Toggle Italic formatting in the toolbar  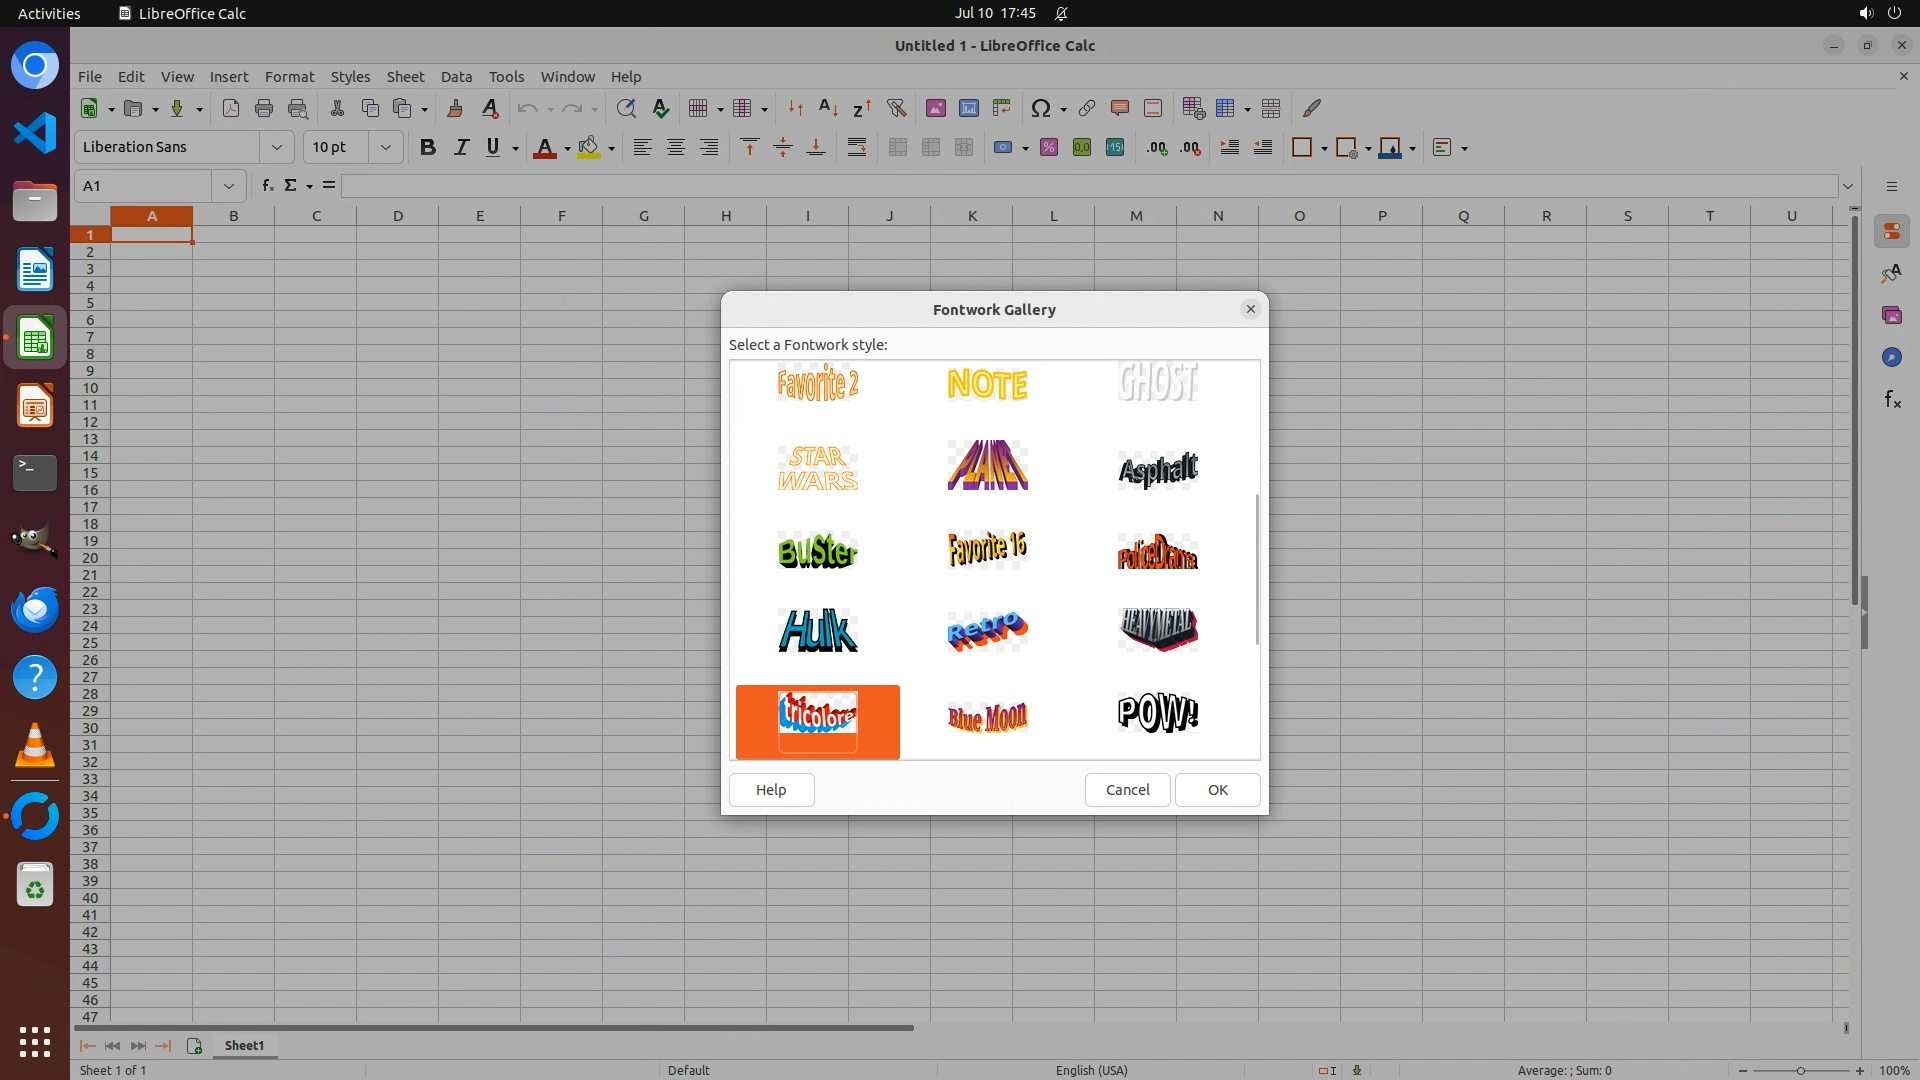pyautogui.click(x=461, y=148)
